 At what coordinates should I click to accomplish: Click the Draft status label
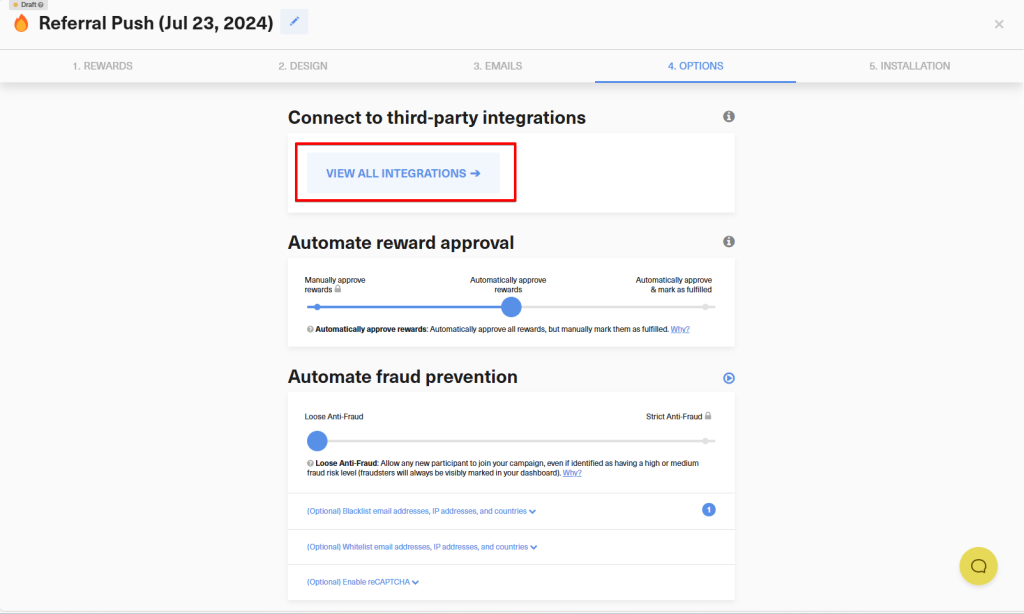27,5
